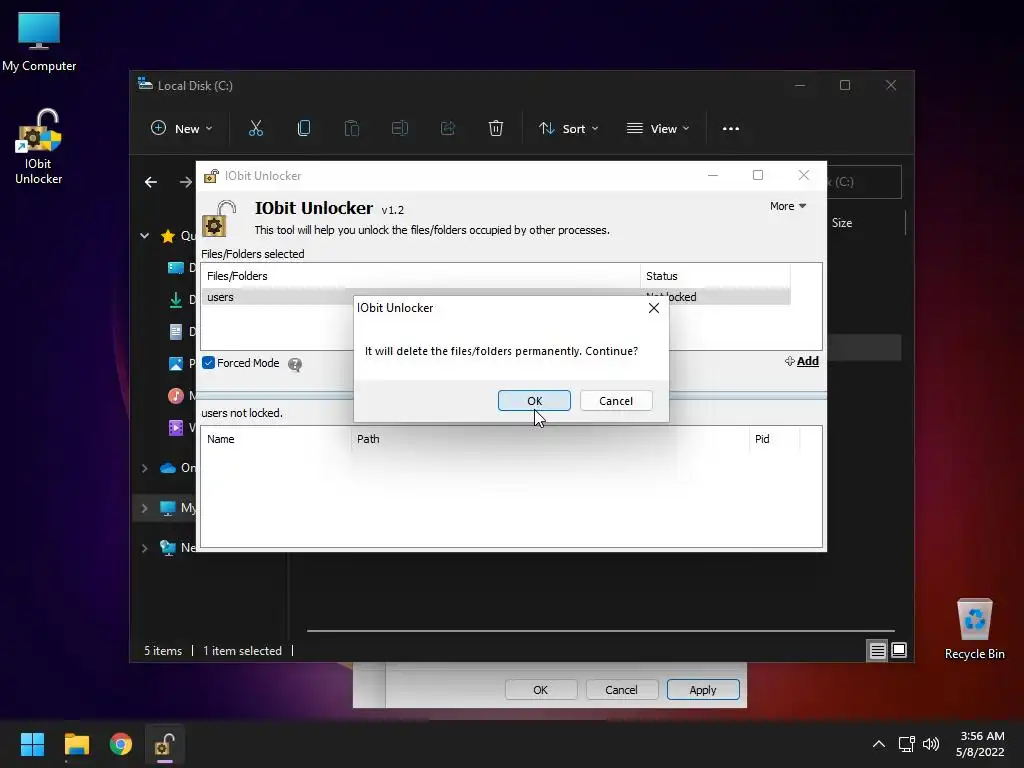Expand the Network tree node

click(x=144, y=548)
